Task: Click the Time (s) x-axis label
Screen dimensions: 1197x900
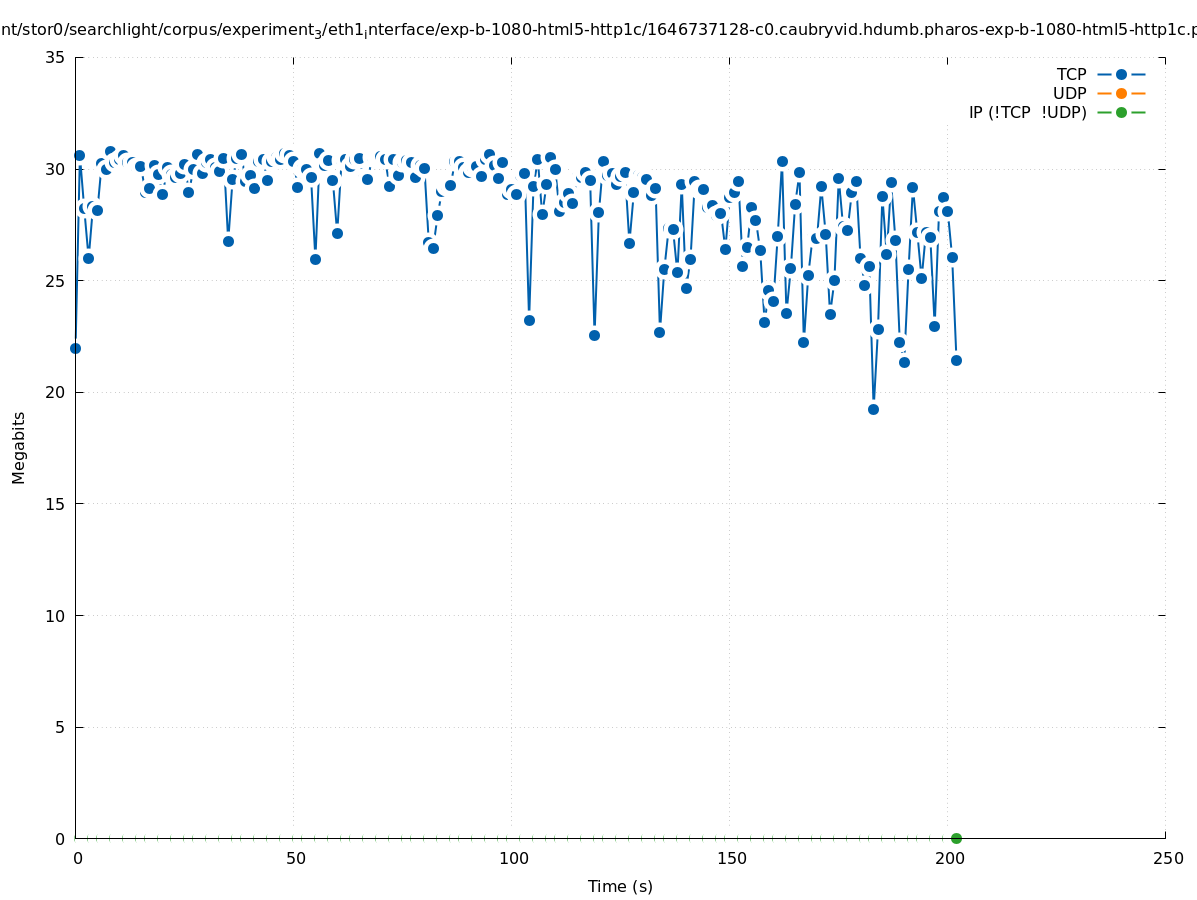Action: click(x=620, y=886)
